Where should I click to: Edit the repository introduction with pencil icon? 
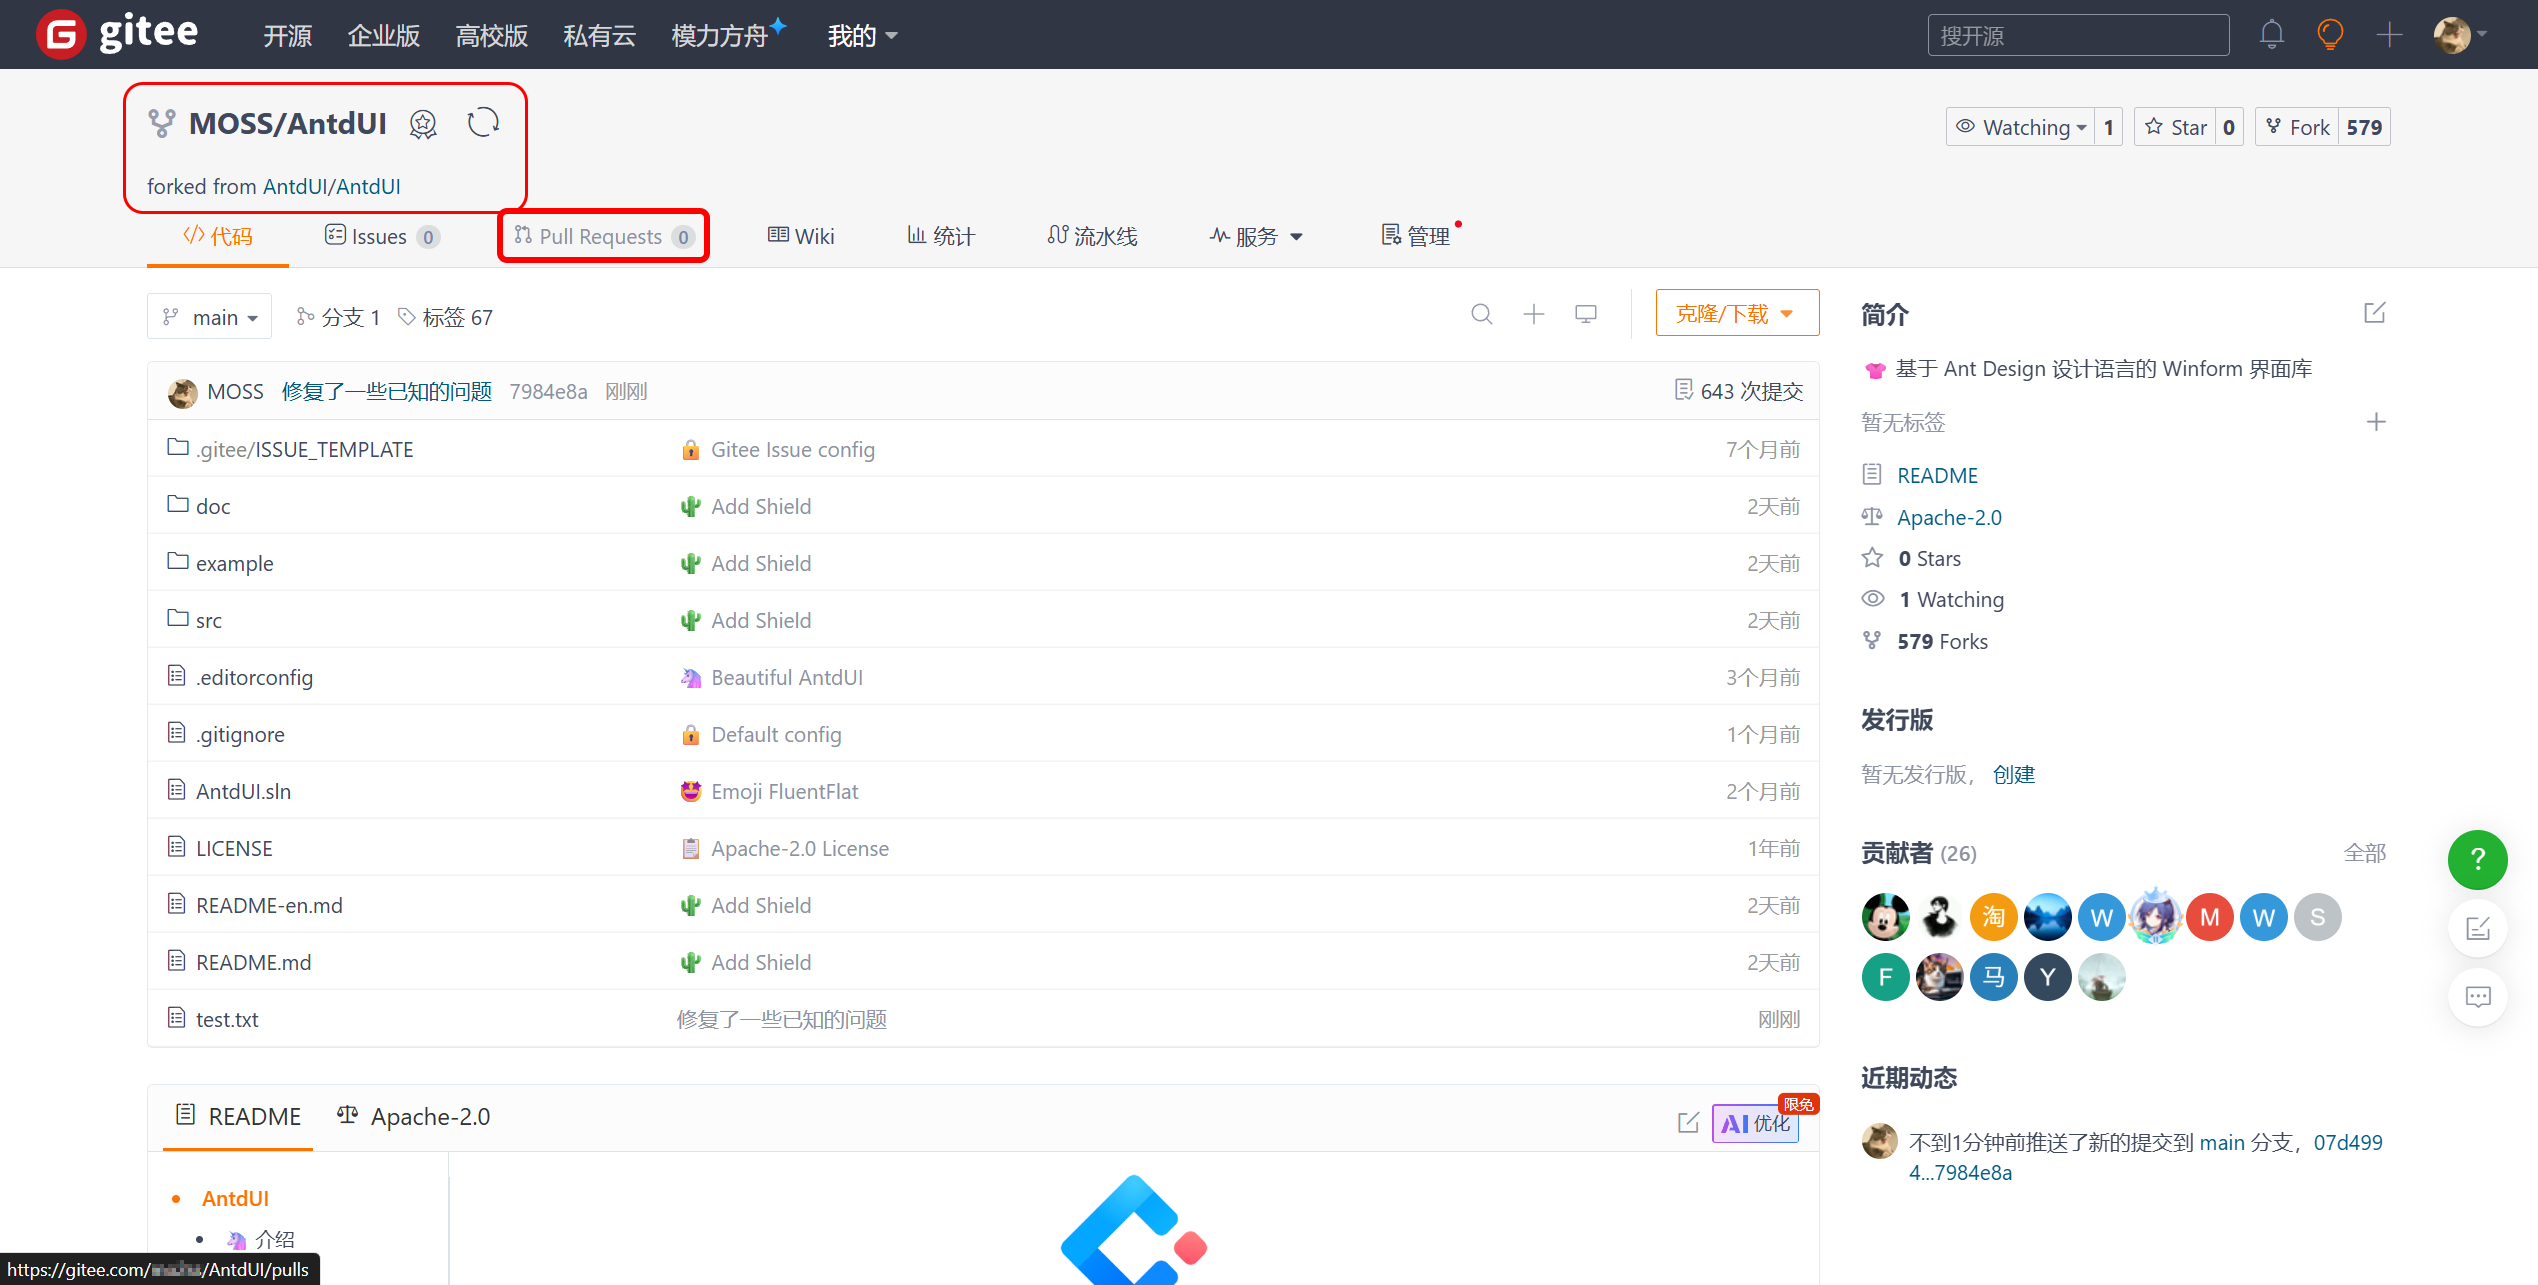2374,314
